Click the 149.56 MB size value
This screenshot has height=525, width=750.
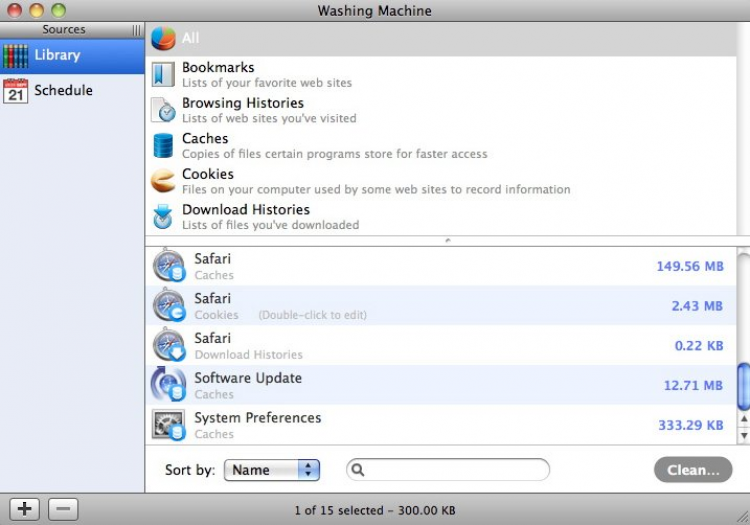[690, 266]
